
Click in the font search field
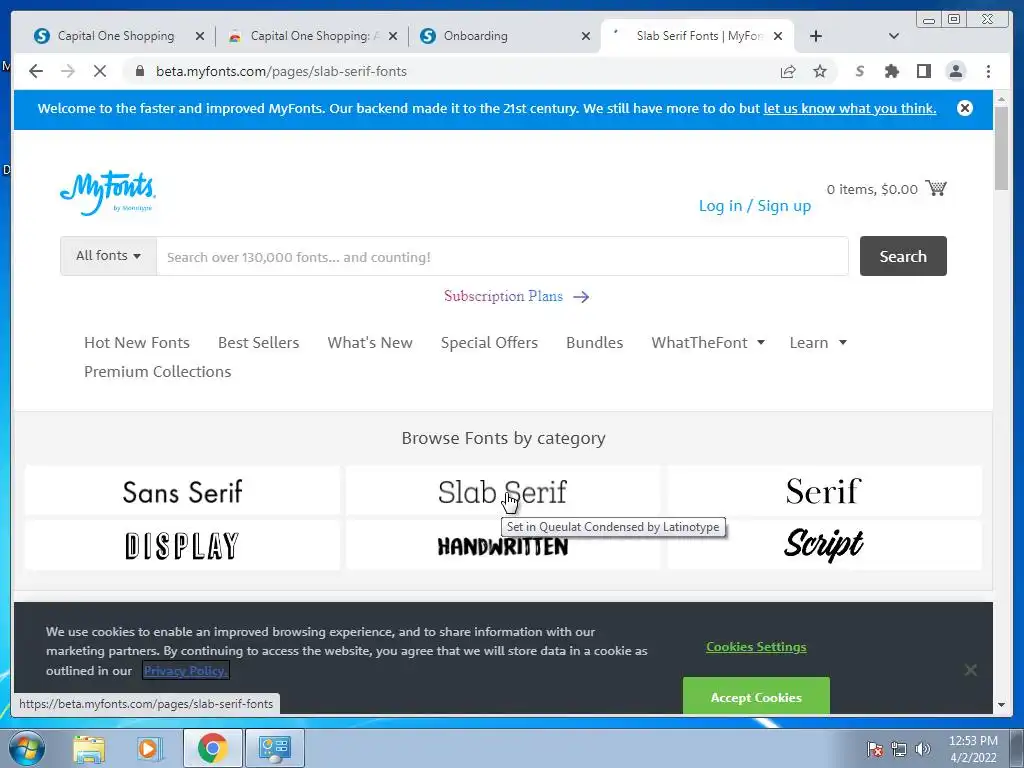pyautogui.click(x=502, y=257)
